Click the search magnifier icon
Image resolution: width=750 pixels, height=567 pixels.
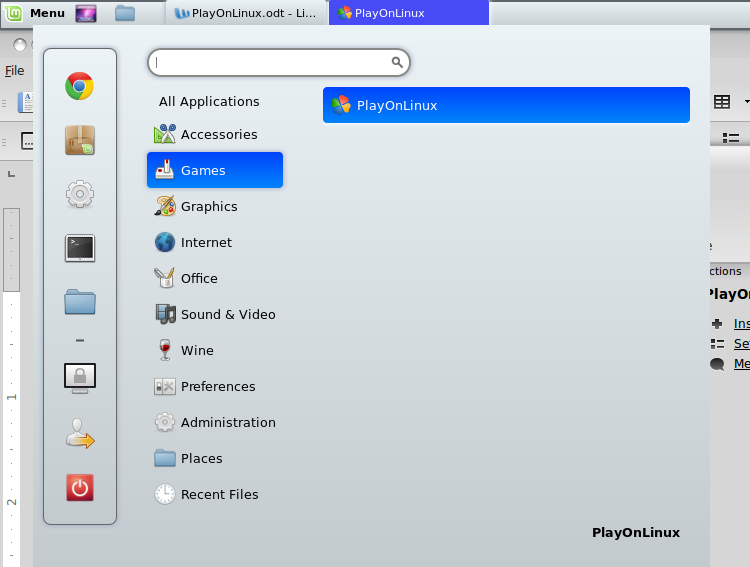click(x=397, y=62)
